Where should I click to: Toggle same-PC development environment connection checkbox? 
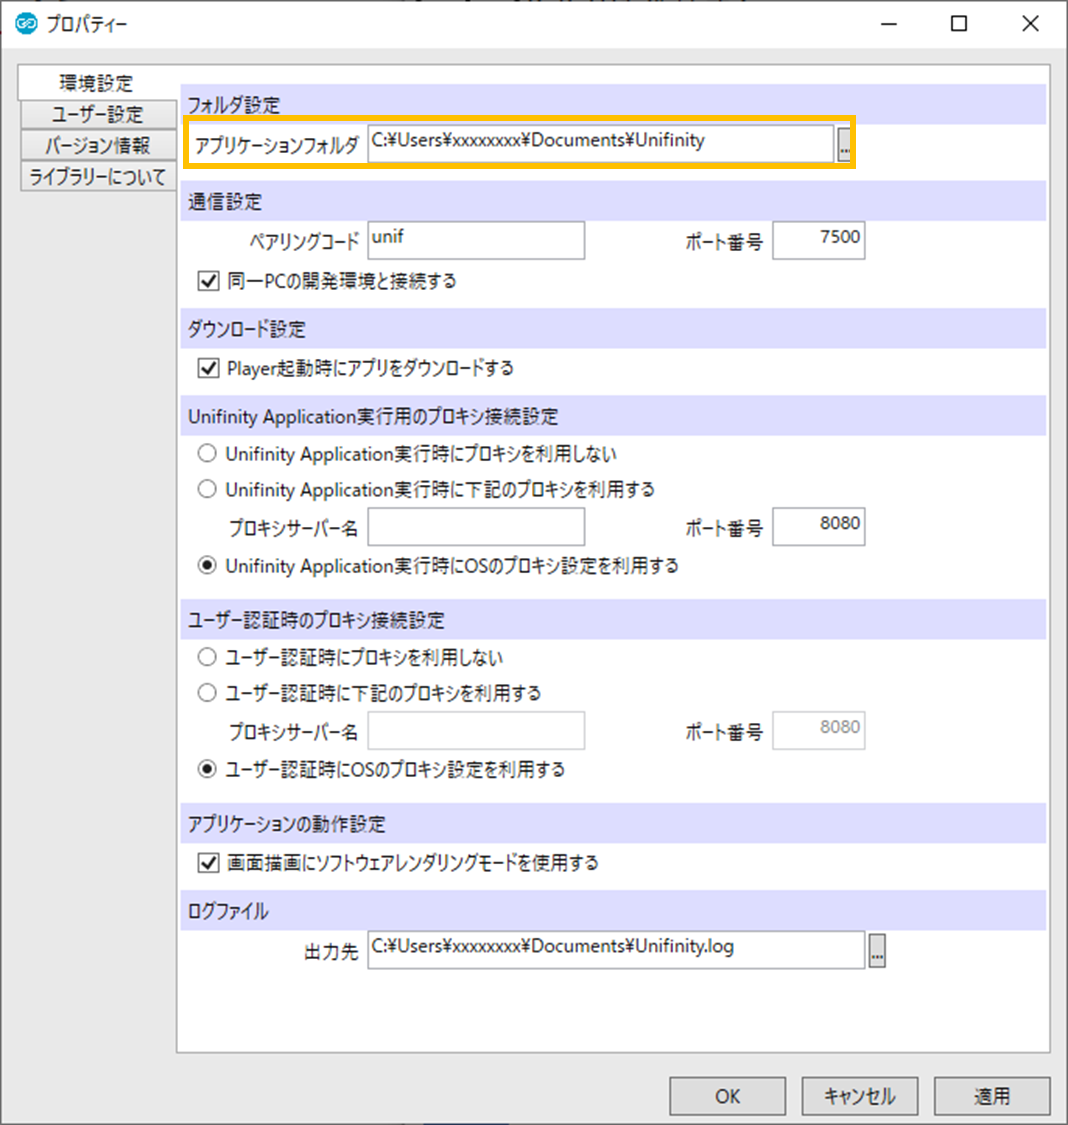click(x=209, y=281)
